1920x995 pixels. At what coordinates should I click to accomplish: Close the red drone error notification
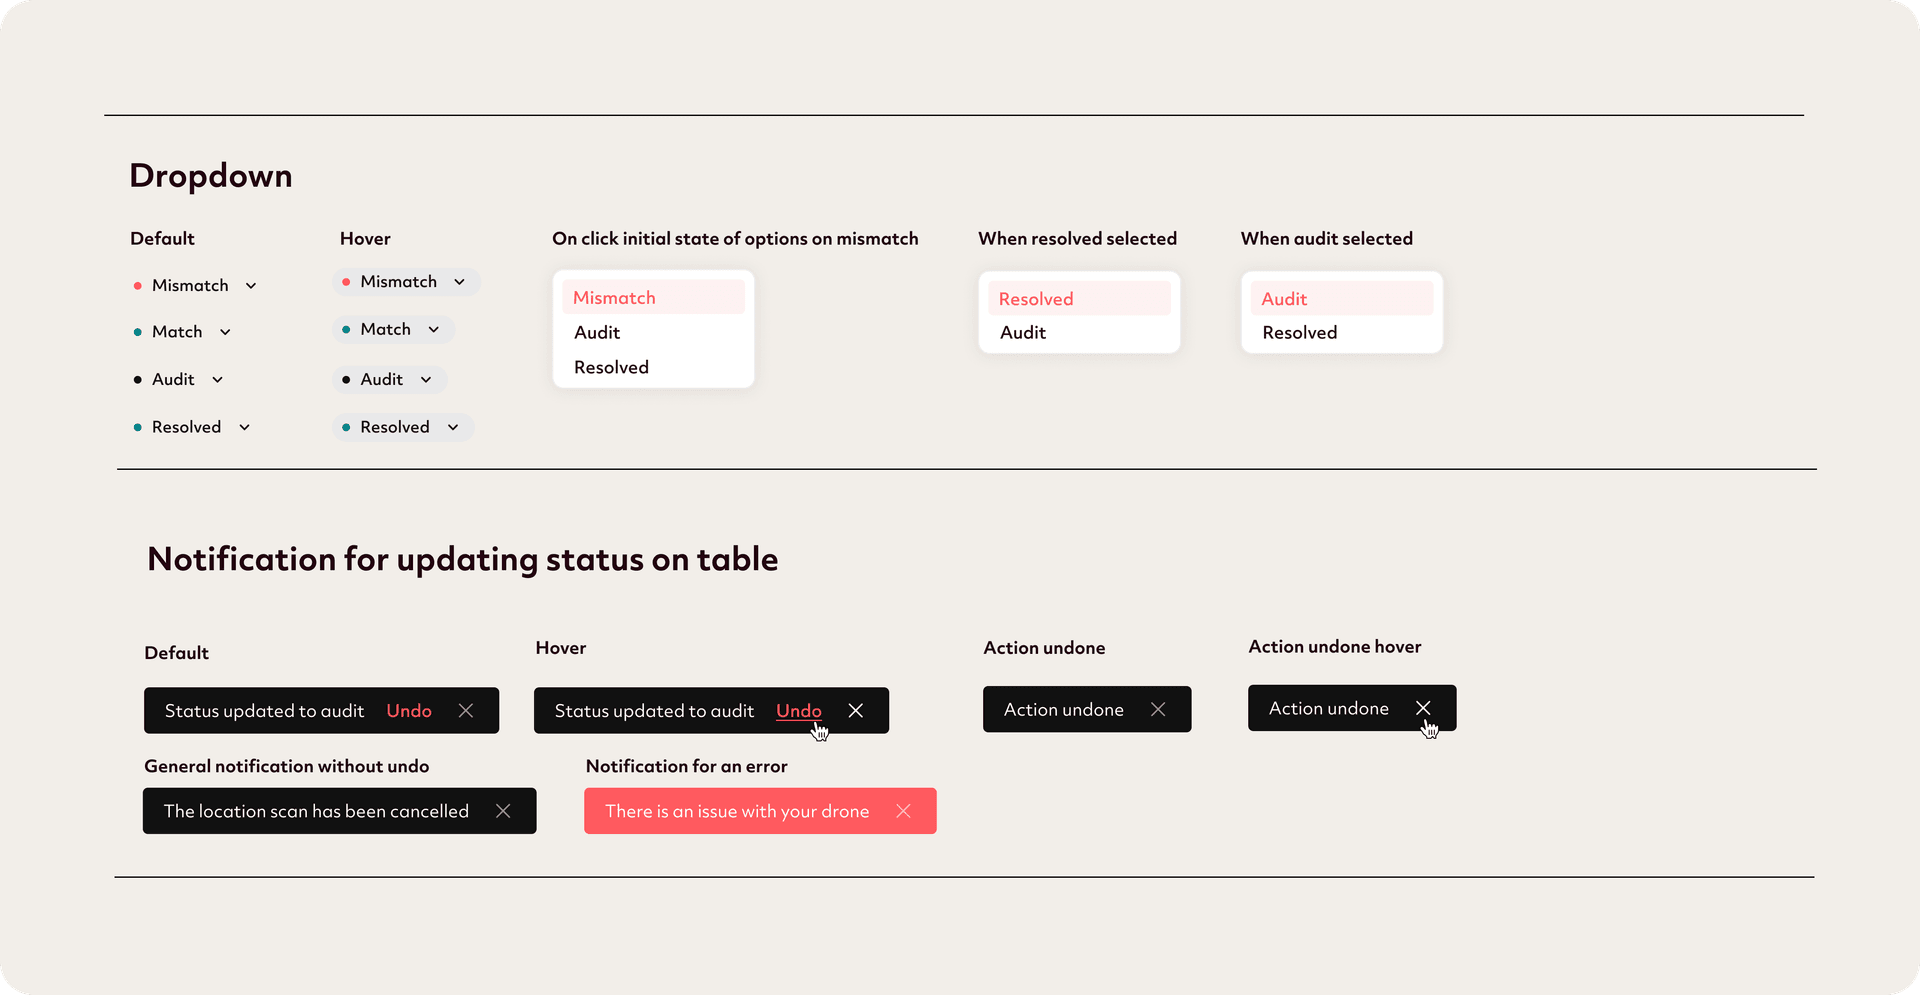(x=903, y=811)
